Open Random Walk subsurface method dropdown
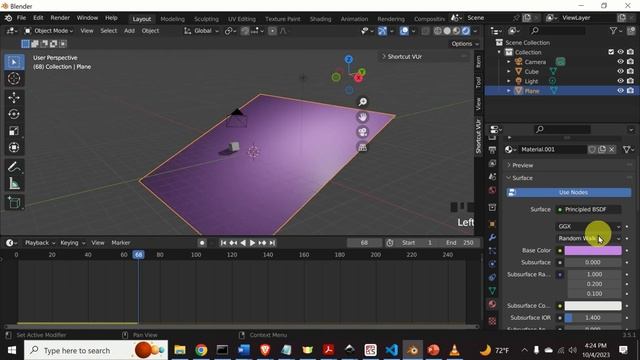640x360 pixels. 589,238
